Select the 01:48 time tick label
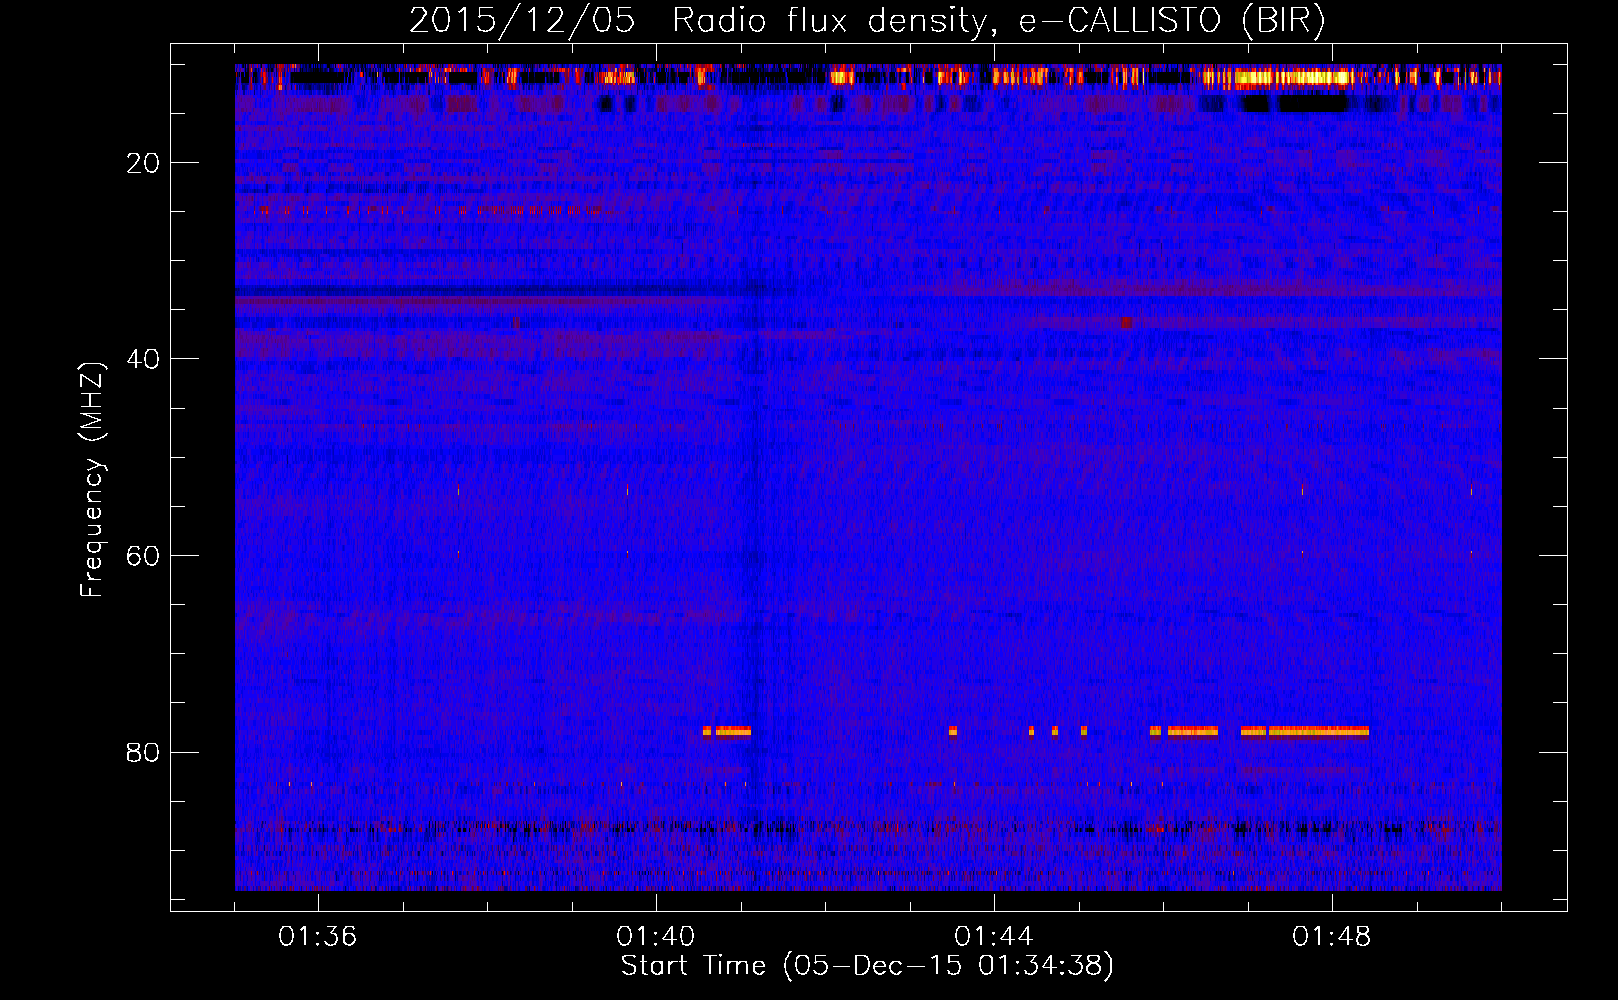 (1332, 936)
